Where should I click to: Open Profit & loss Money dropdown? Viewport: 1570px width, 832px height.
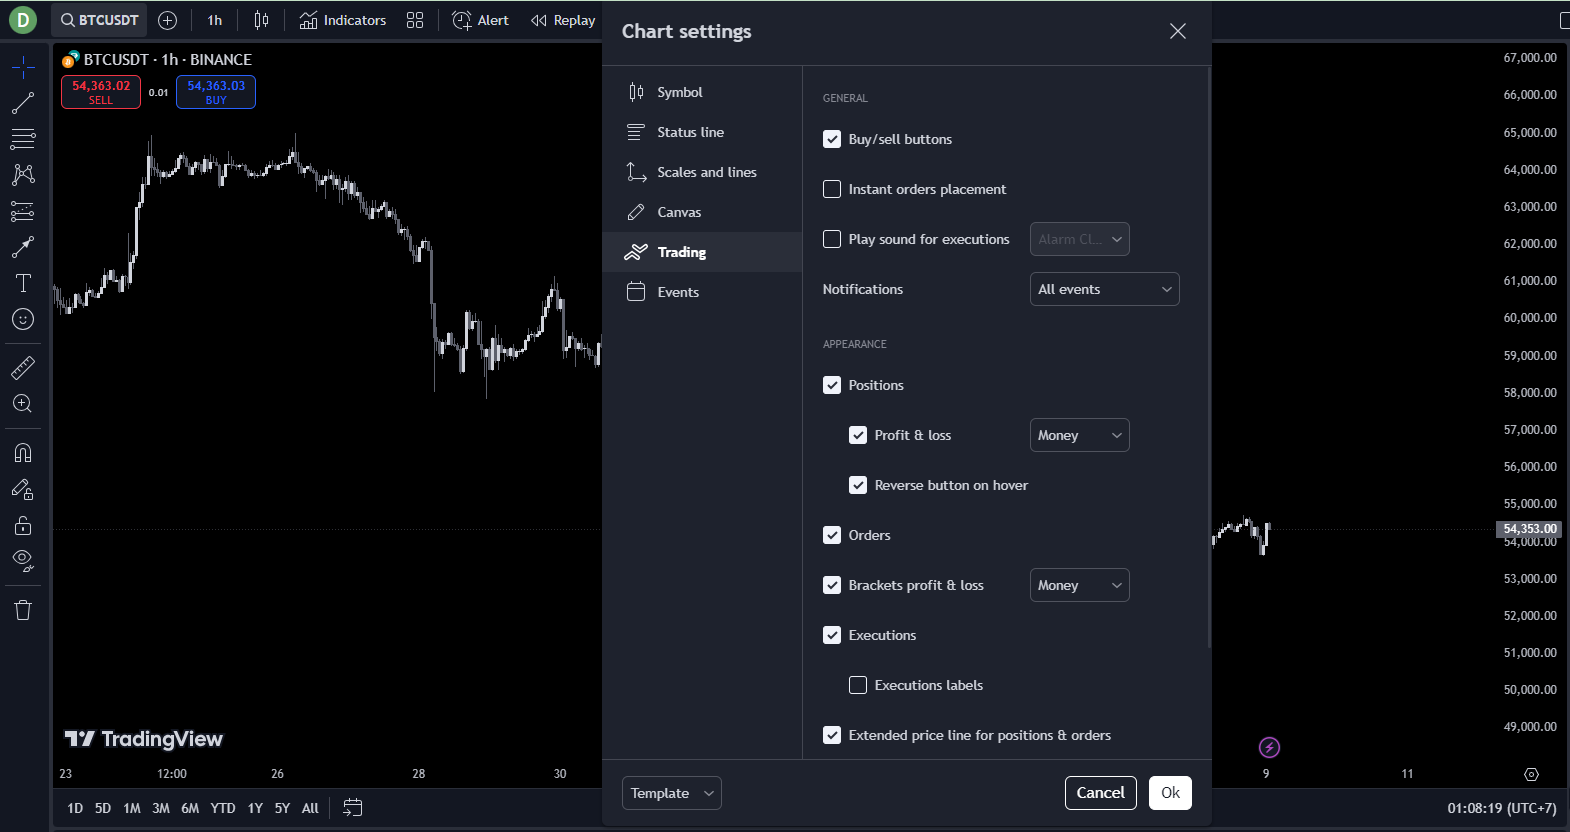tap(1080, 435)
